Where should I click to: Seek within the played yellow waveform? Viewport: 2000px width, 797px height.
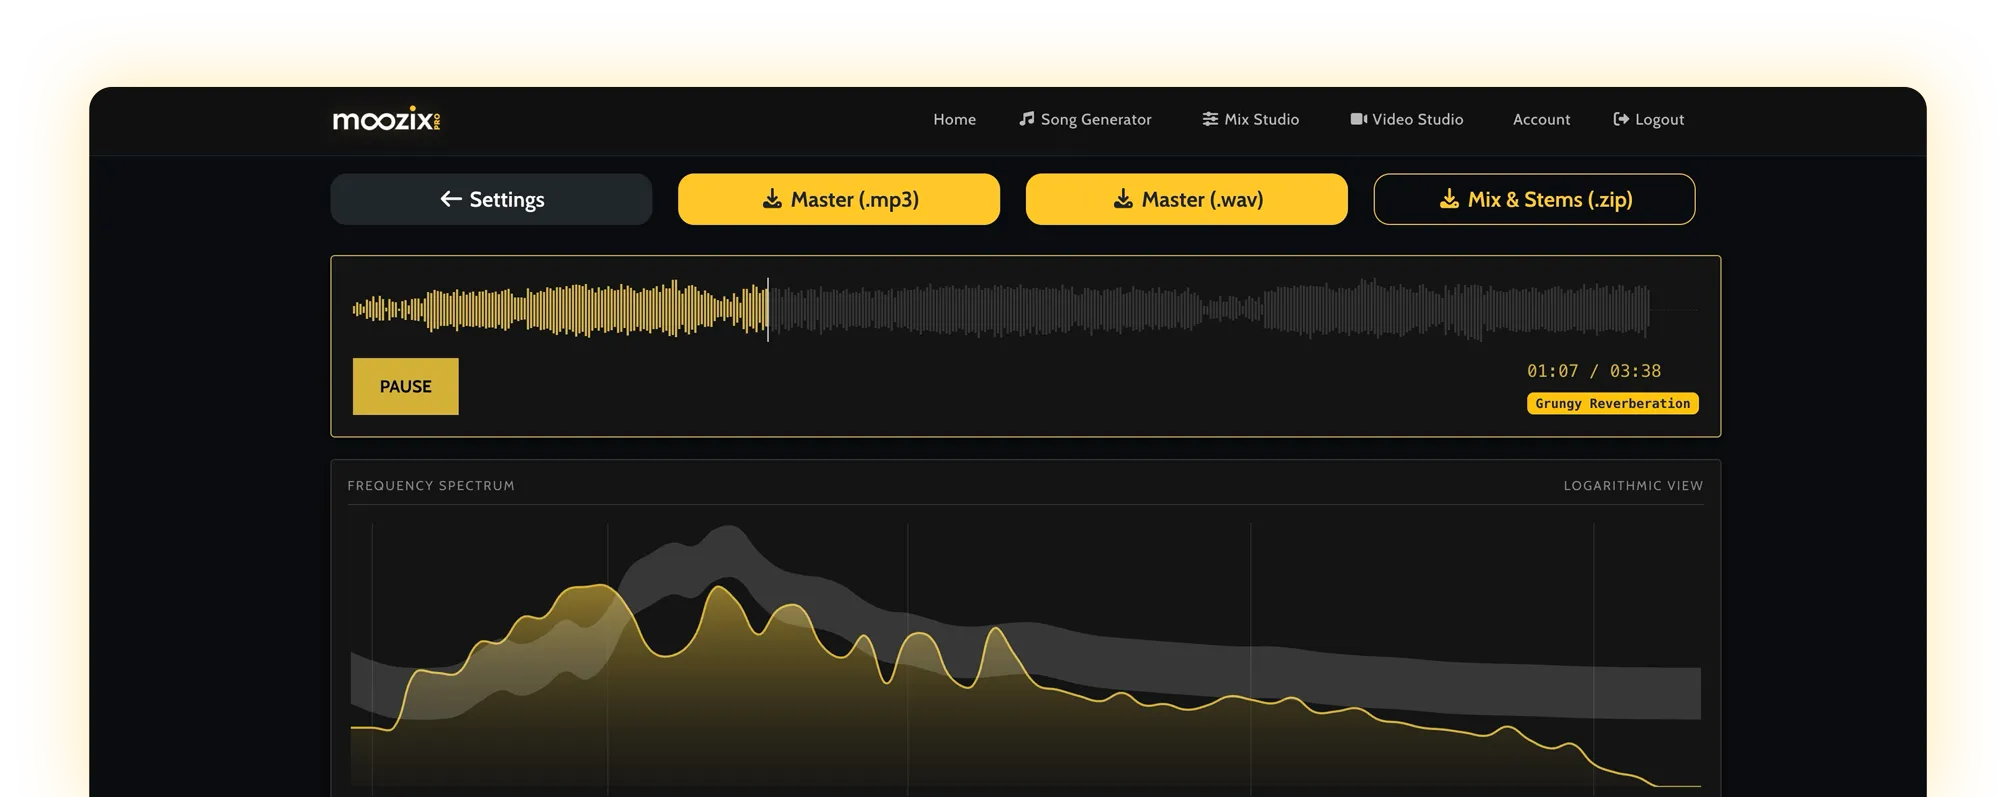(x=560, y=309)
